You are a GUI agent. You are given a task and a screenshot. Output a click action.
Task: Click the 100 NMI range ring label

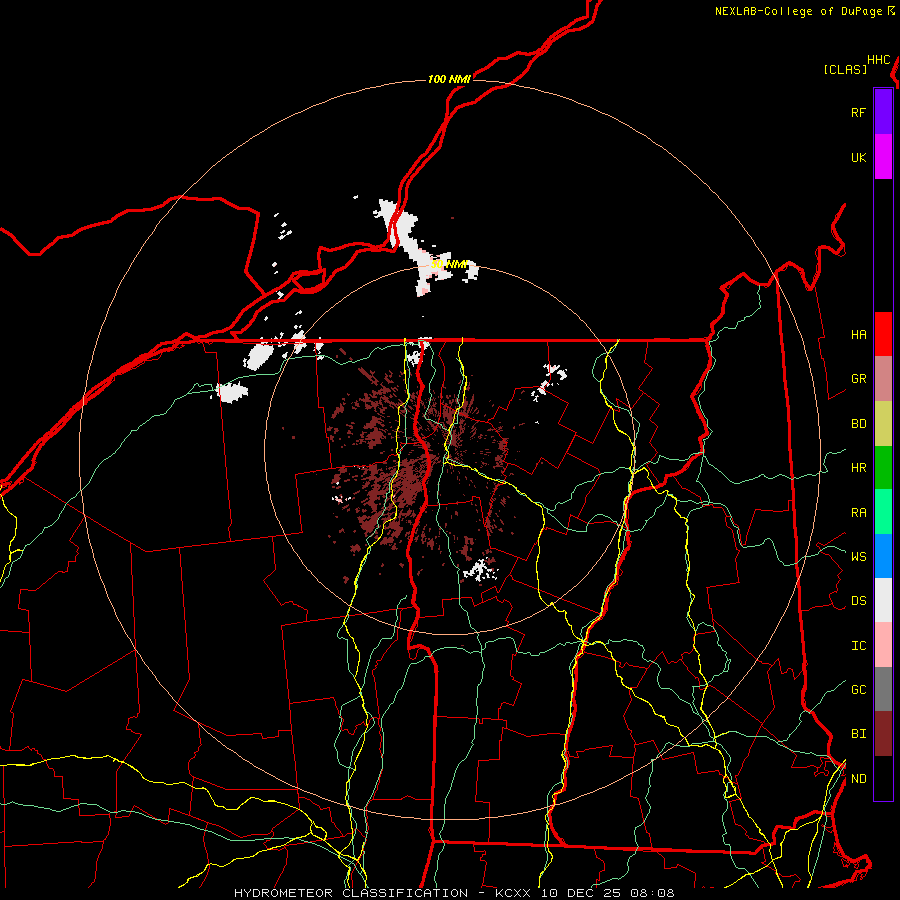449,79
